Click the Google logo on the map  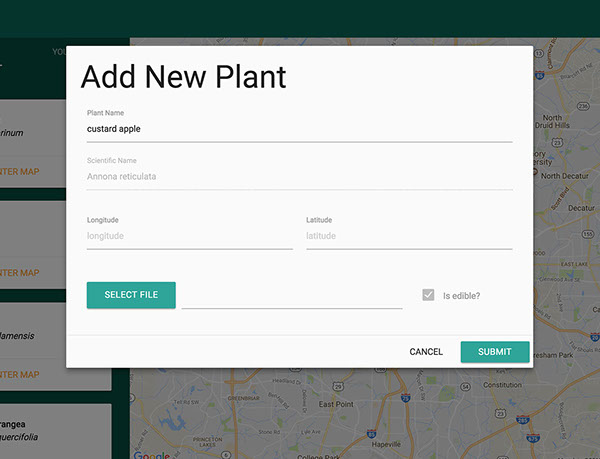tap(152, 455)
